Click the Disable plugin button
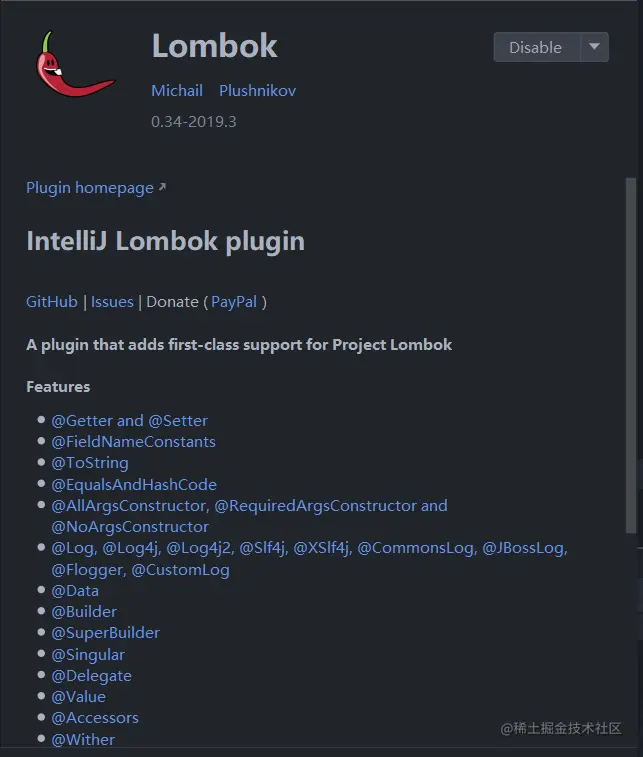 point(537,47)
